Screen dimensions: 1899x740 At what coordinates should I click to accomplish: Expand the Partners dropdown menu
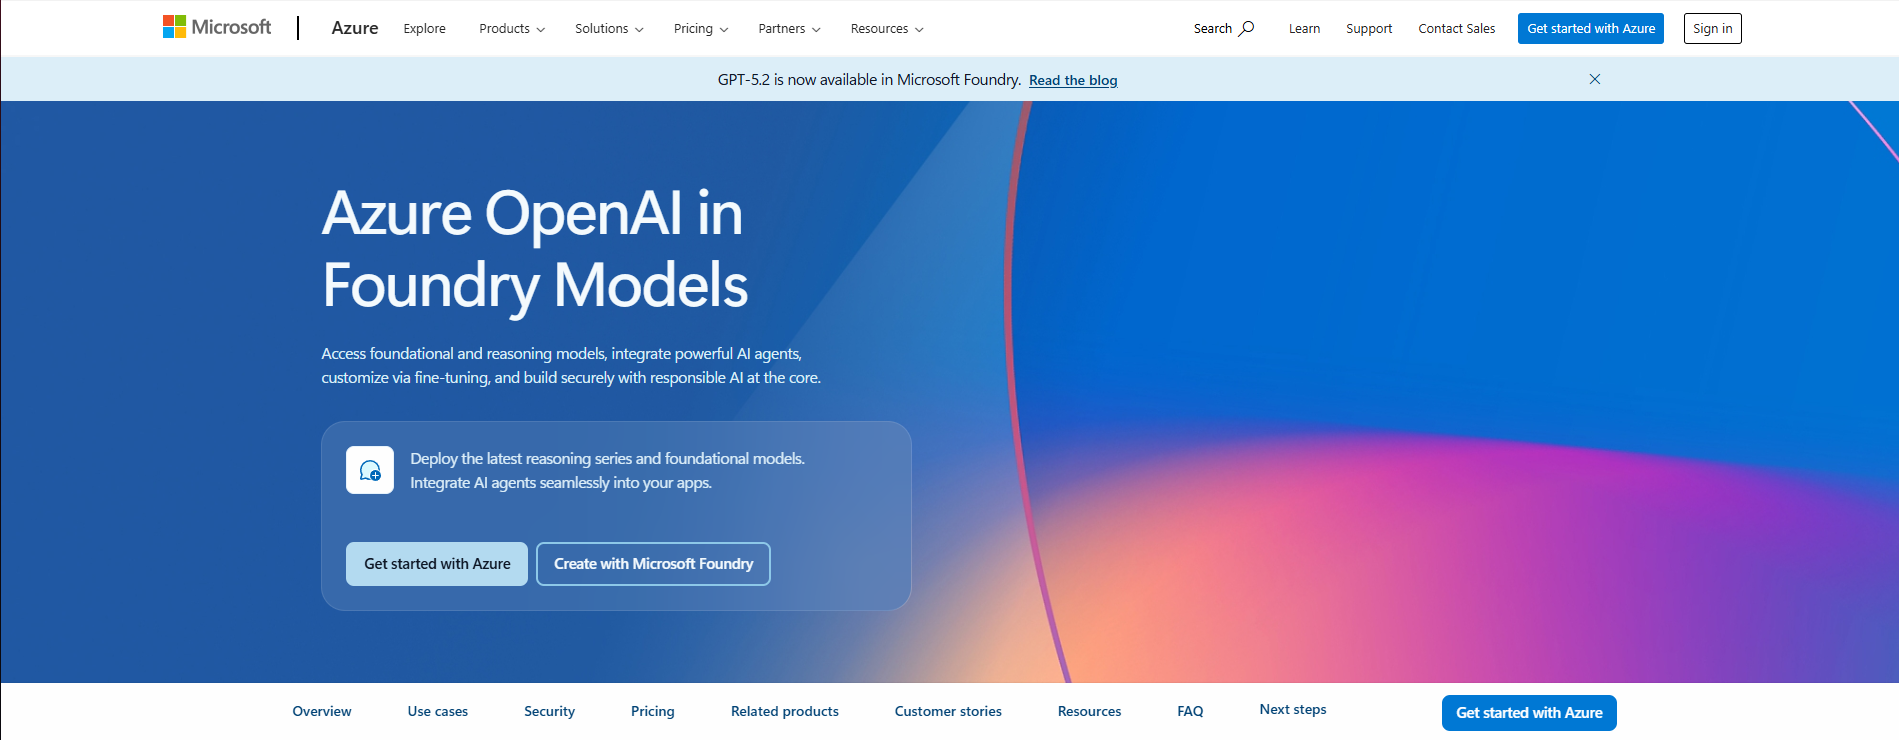click(x=789, y=29)
